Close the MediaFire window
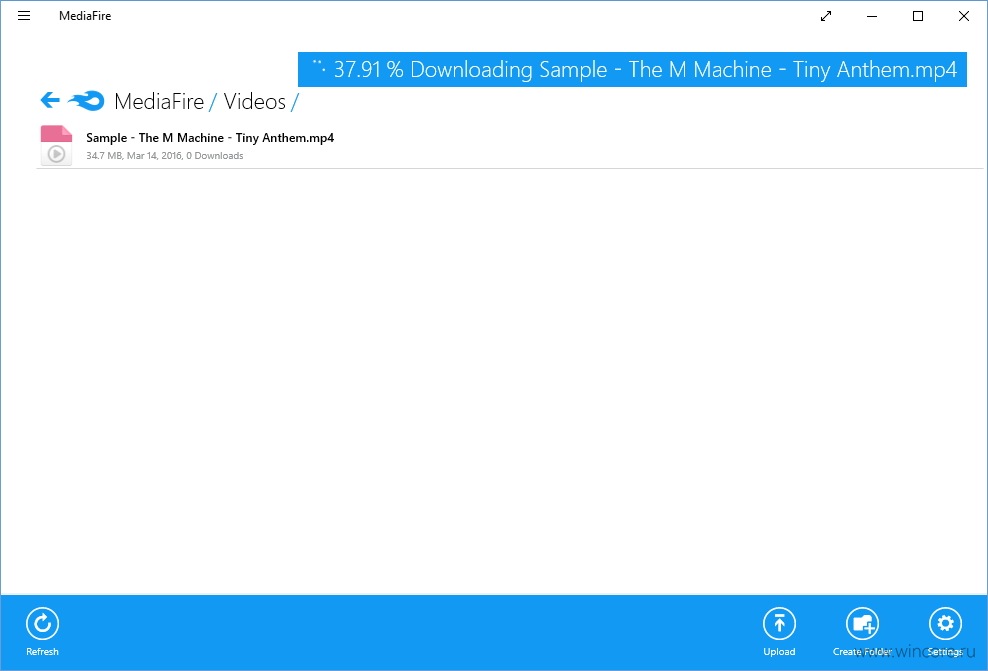Screen dimensions: 988x671 (964, 16)
